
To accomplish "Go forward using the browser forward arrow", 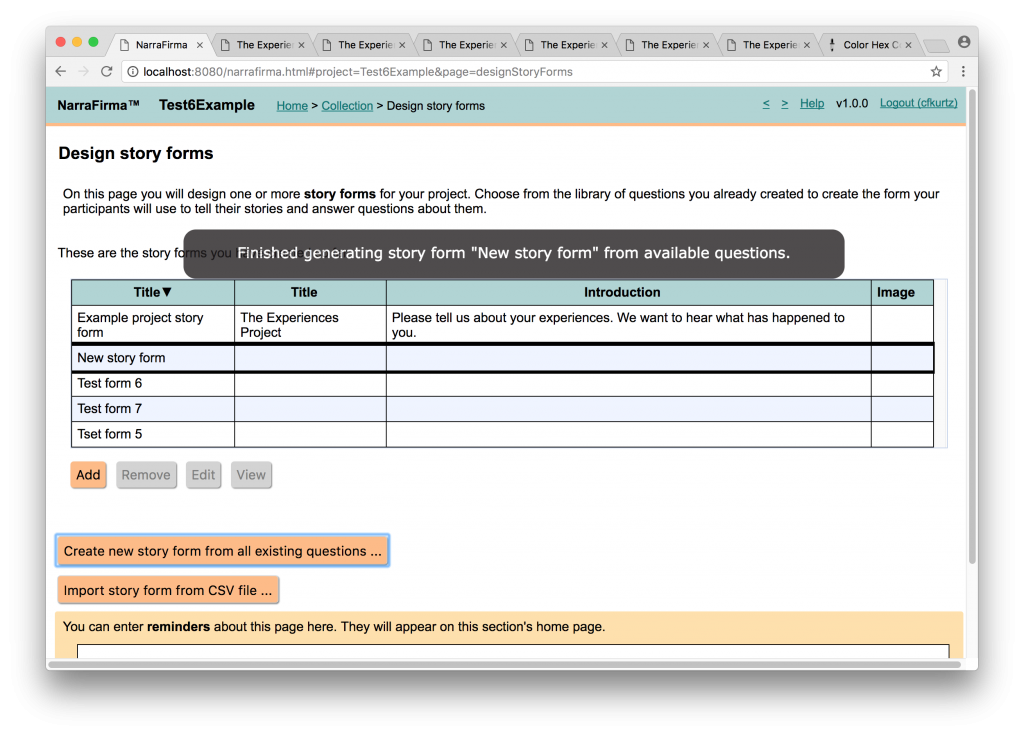I will (x=83, y=71).
